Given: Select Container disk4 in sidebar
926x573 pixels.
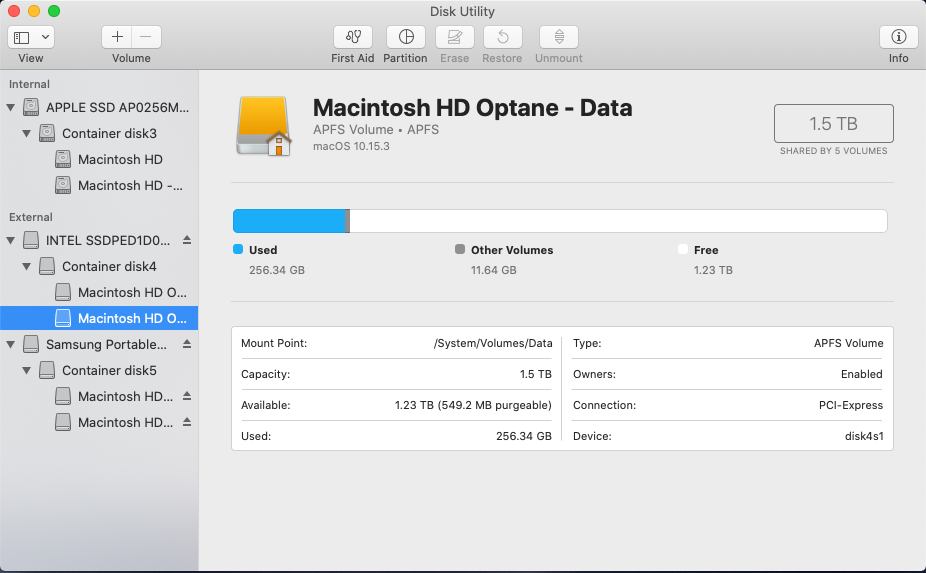Looking at the screenshot, I should (x=99, y=266).
